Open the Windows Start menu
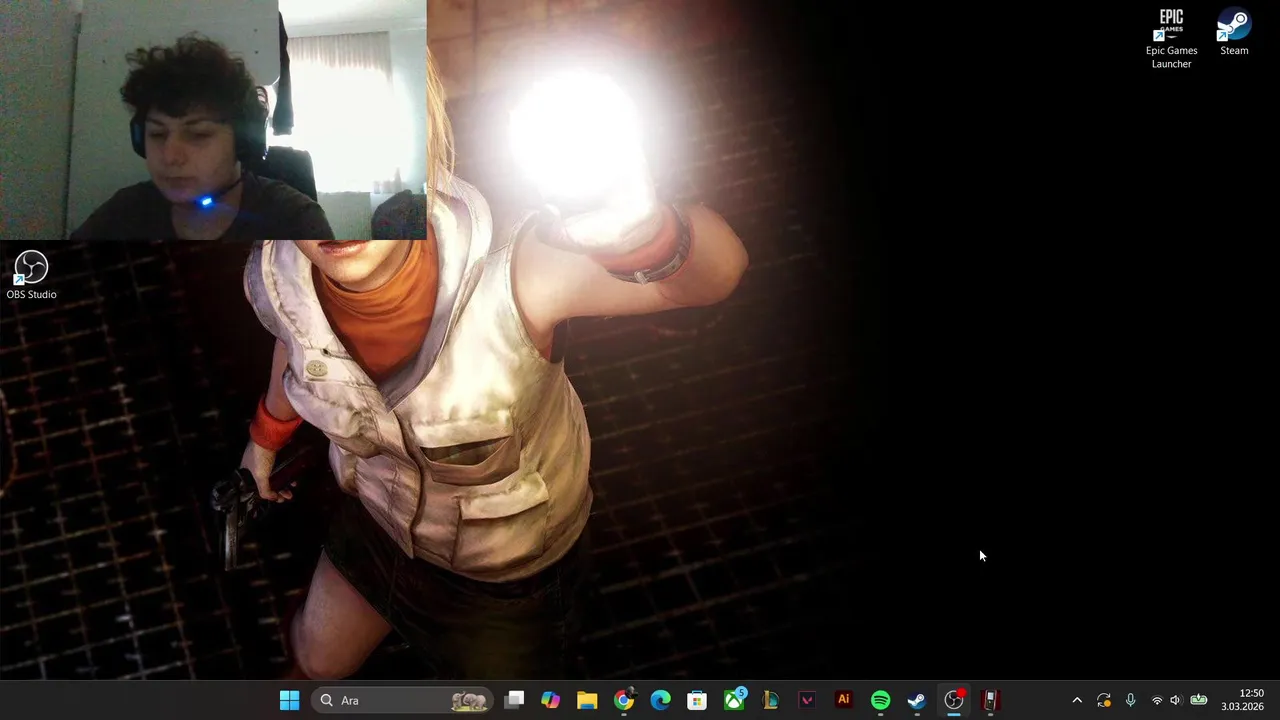The image size is (1280, 720). click(x=289, y=700)
